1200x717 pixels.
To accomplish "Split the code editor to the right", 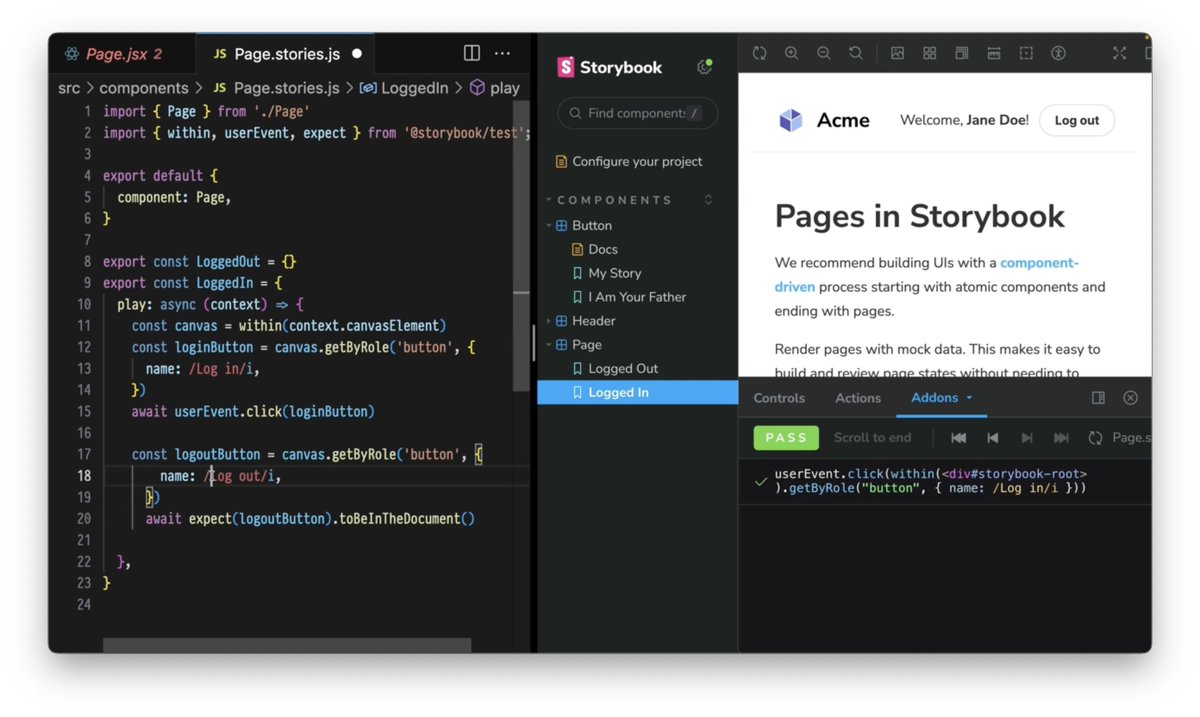I will tap(472, 53).
